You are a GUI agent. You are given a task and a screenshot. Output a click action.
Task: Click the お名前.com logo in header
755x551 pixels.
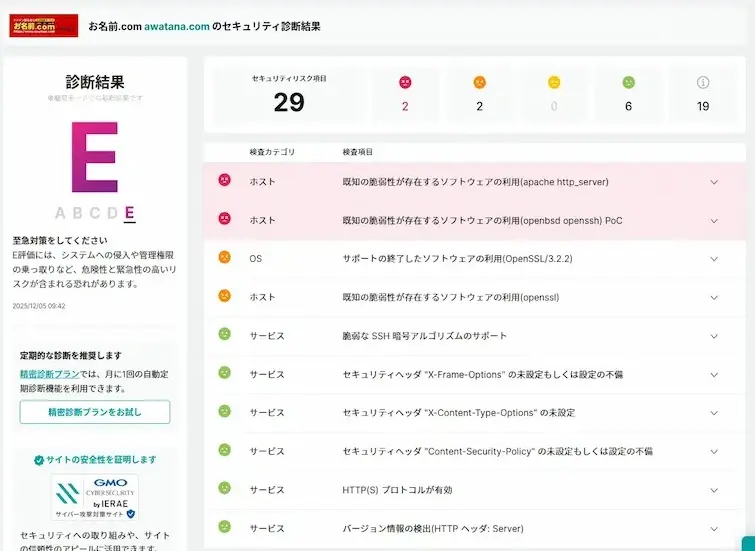coord(44,26)
